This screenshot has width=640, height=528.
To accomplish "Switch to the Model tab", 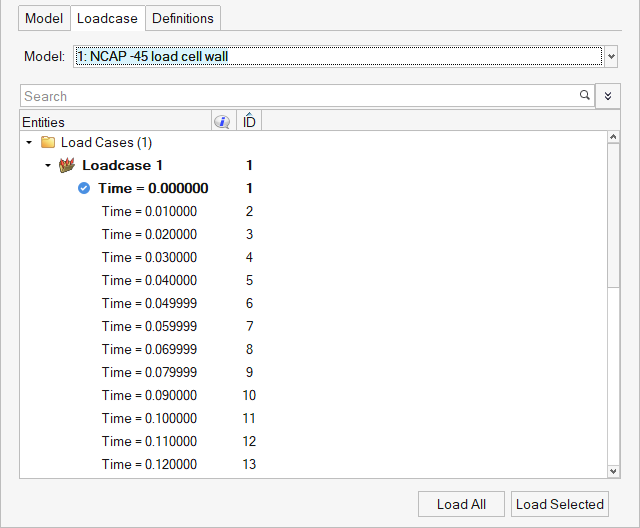I will point(44,18).
